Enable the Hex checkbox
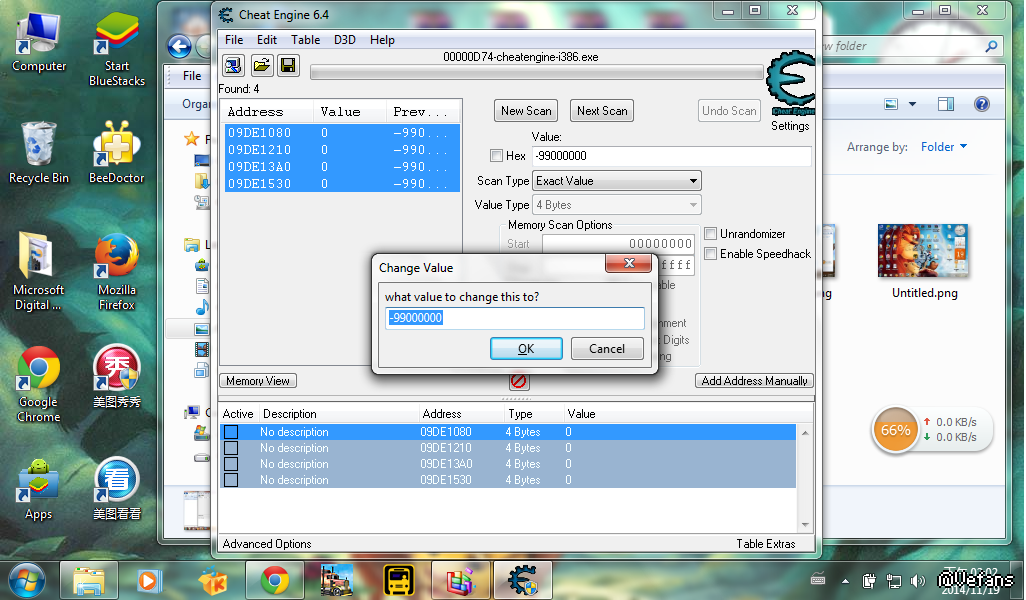1026x600 pixels. [496, 156]
